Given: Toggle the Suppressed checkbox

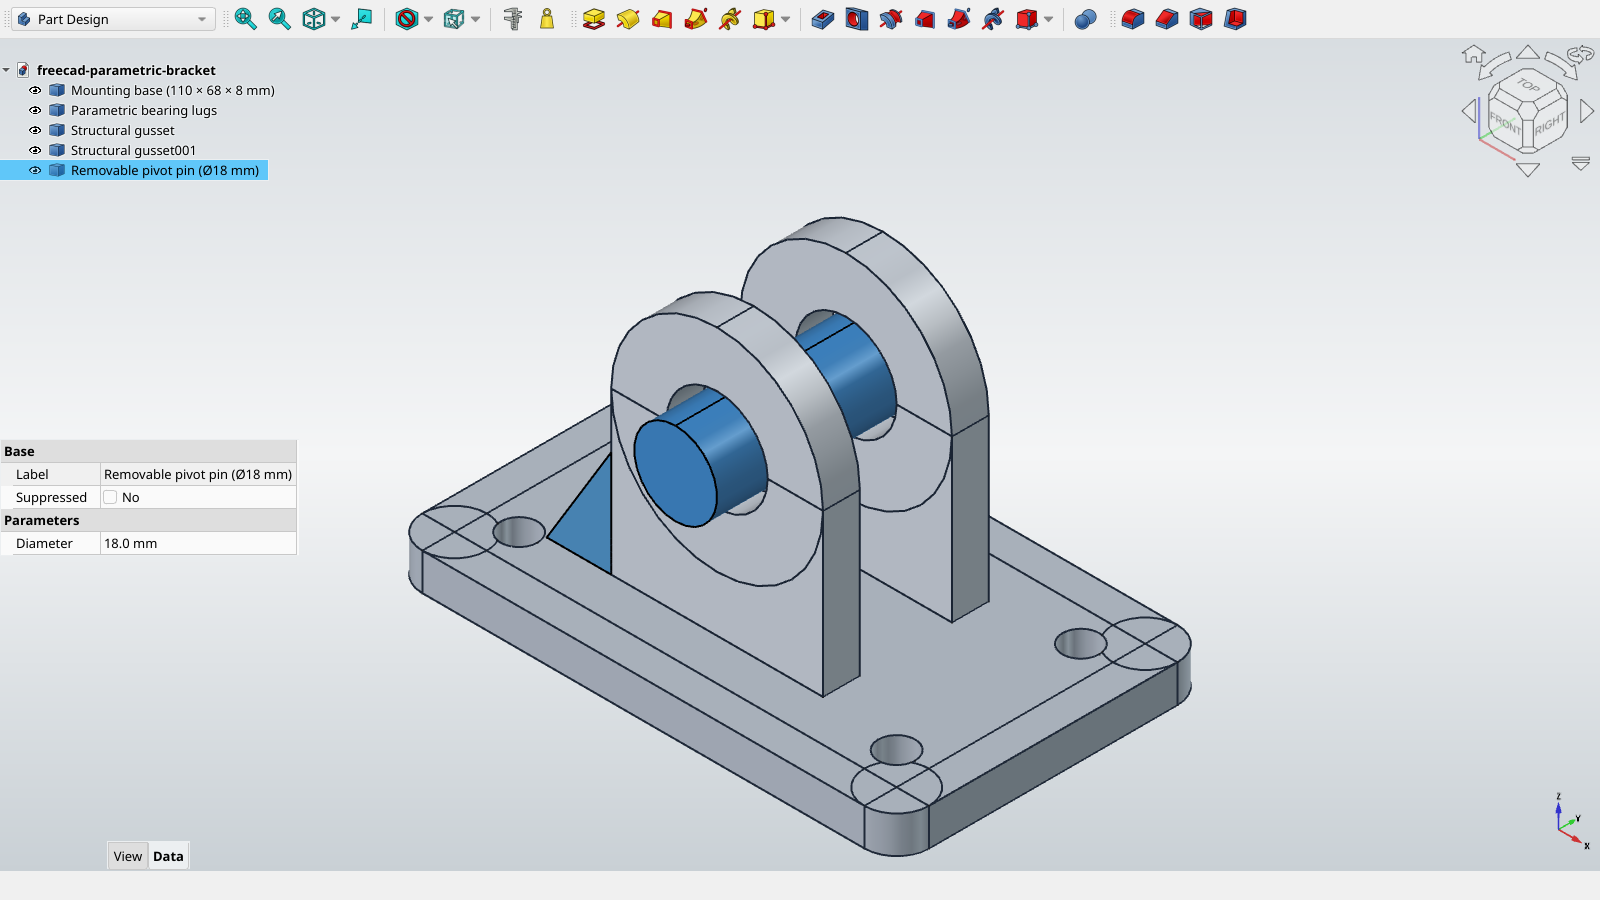Looking at the screenshot, I should 110,497.
